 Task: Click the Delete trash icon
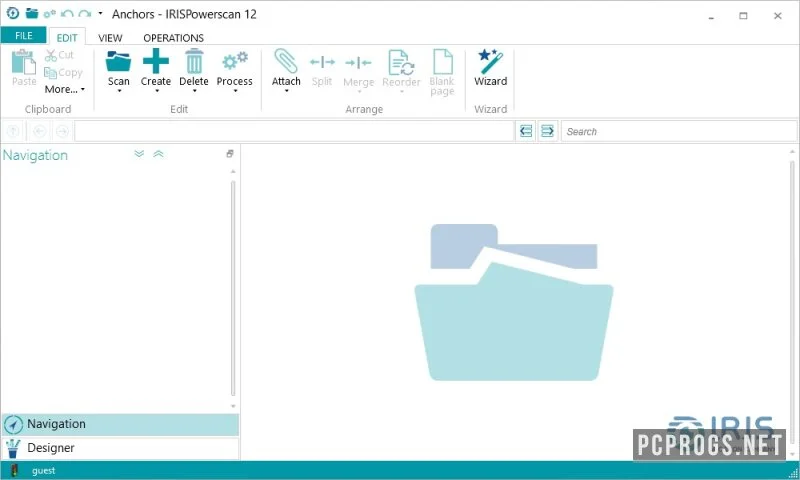click(x=194, y=61)
